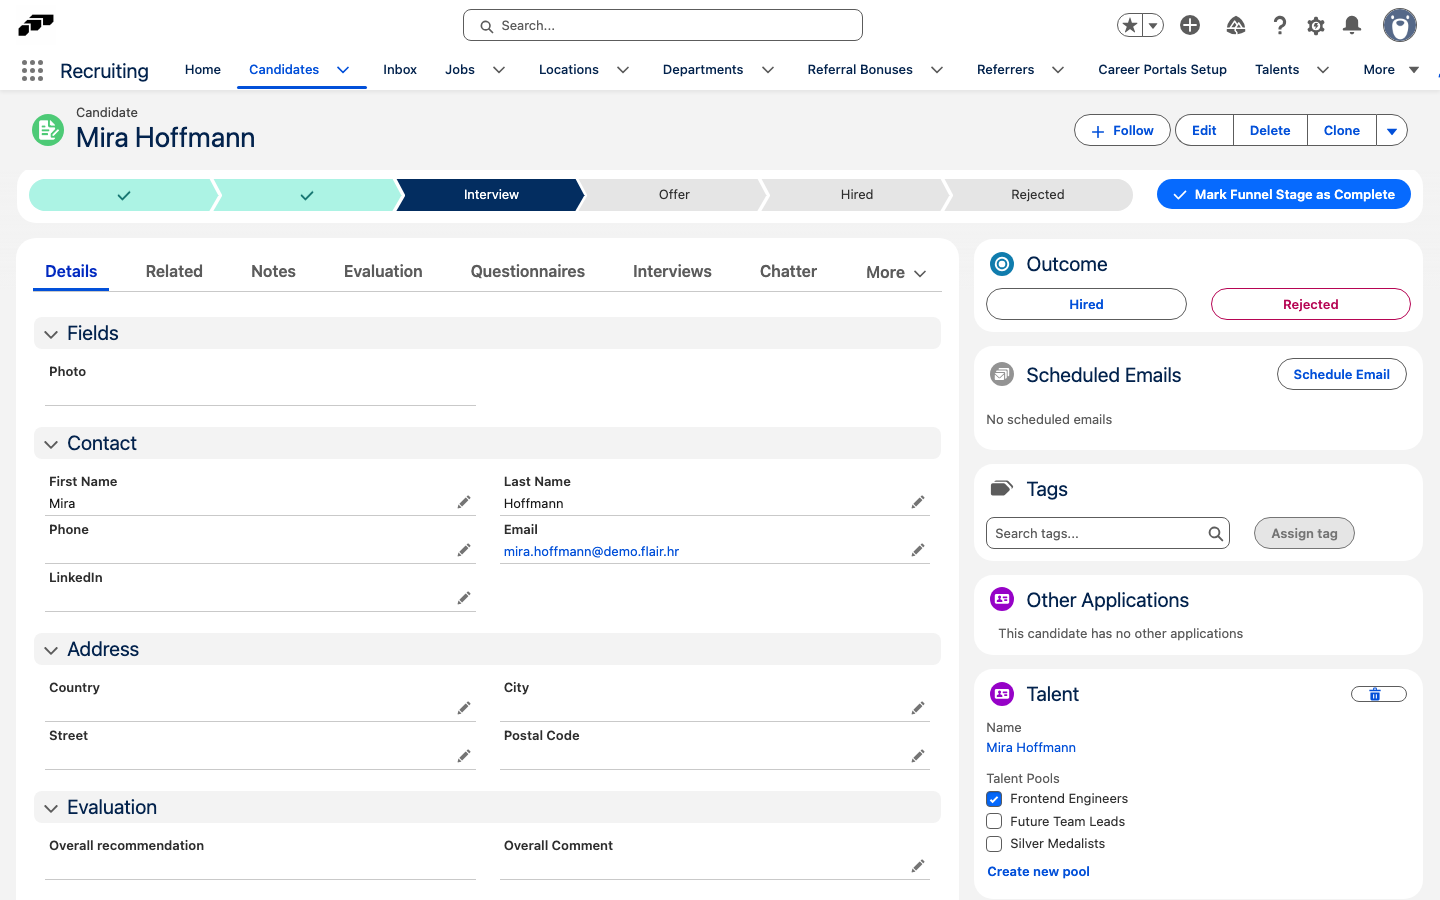Image resolution: width=1440 pixels, height=900 pixels.
Task: Collapse the Fields section
Action: [51, 334]
